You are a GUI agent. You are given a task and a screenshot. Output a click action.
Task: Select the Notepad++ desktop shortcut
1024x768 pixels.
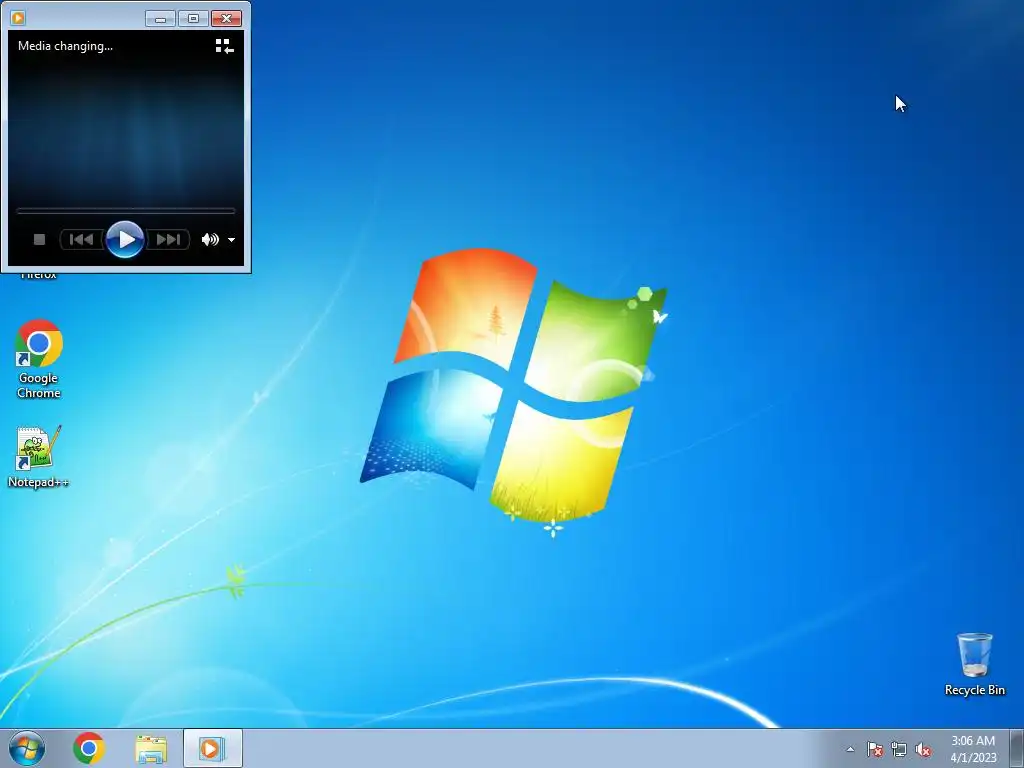click(39, 456)
